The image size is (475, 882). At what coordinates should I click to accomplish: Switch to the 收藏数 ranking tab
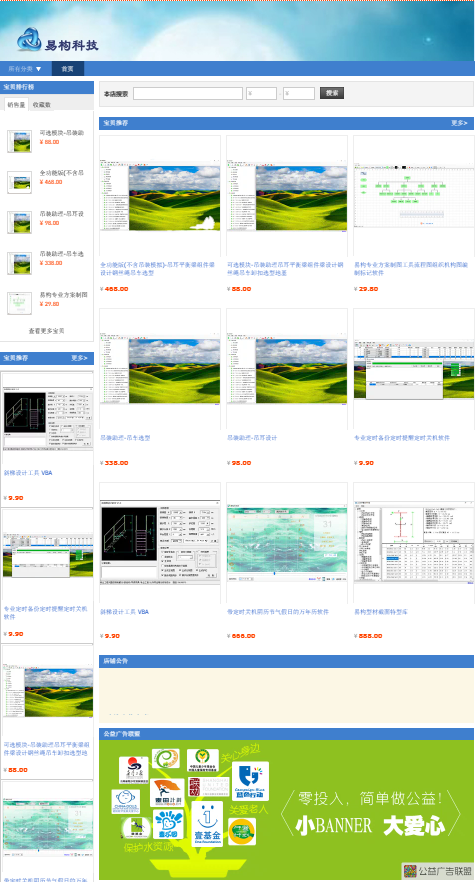tap(42, 105)
